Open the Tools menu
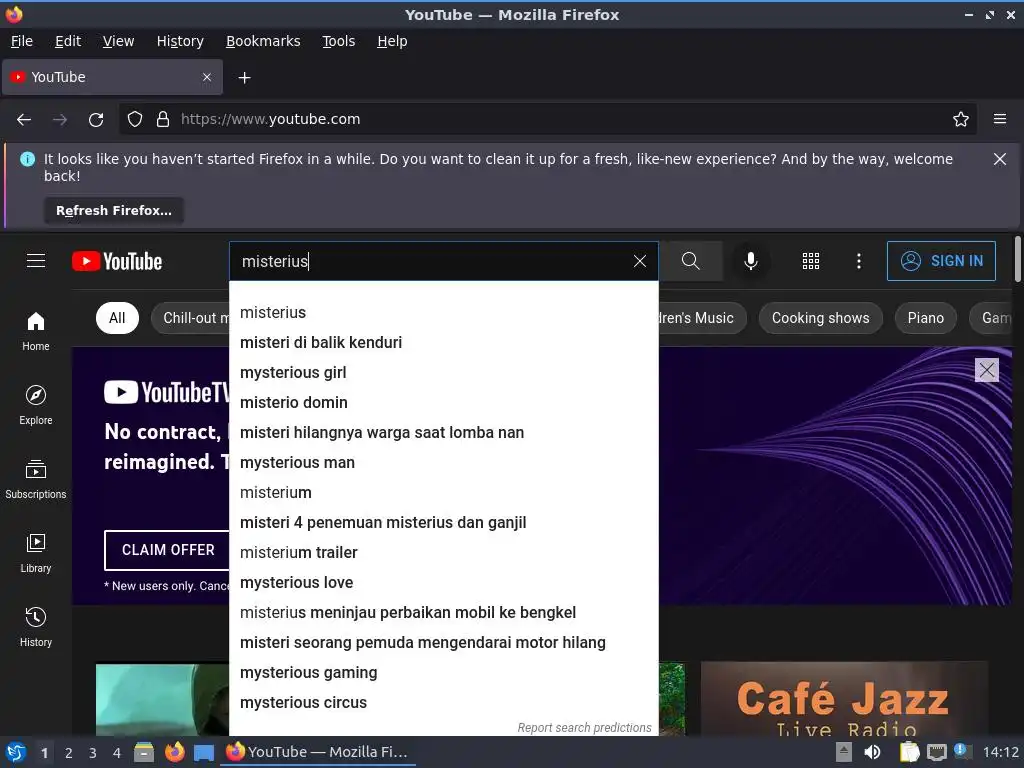The image size is (1024, 768). (x=338, y=41)
